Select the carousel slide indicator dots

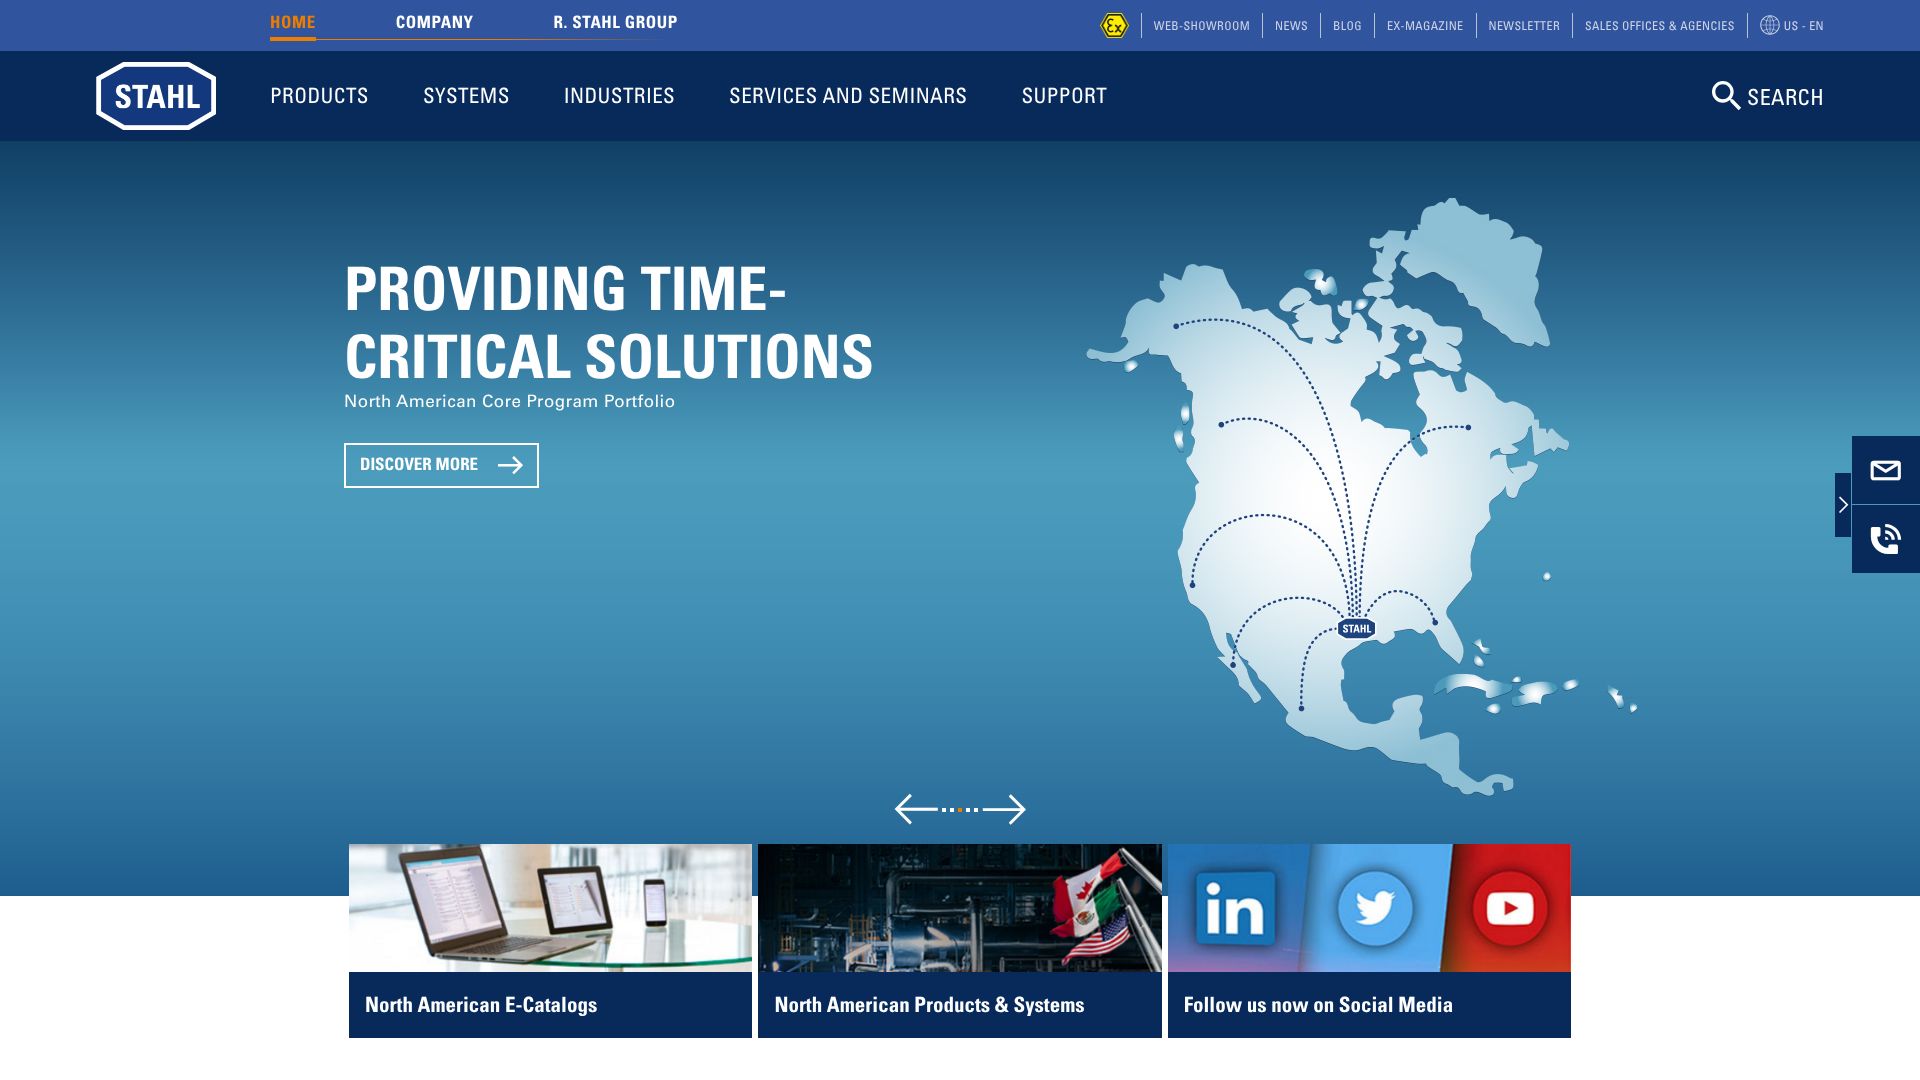click(x=960, y=810)
